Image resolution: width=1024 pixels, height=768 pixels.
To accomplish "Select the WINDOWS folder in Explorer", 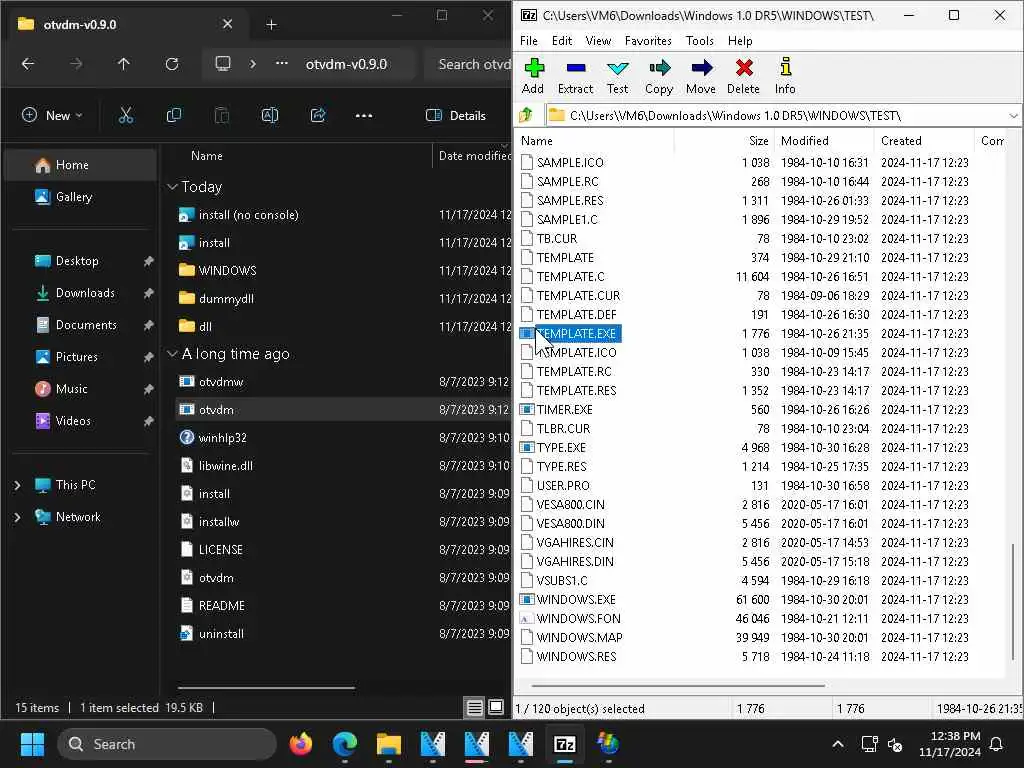I will [227, 270].
